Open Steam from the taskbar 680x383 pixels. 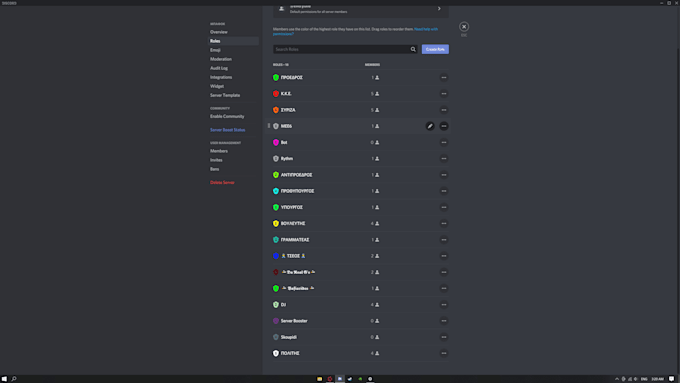(350, 379)
